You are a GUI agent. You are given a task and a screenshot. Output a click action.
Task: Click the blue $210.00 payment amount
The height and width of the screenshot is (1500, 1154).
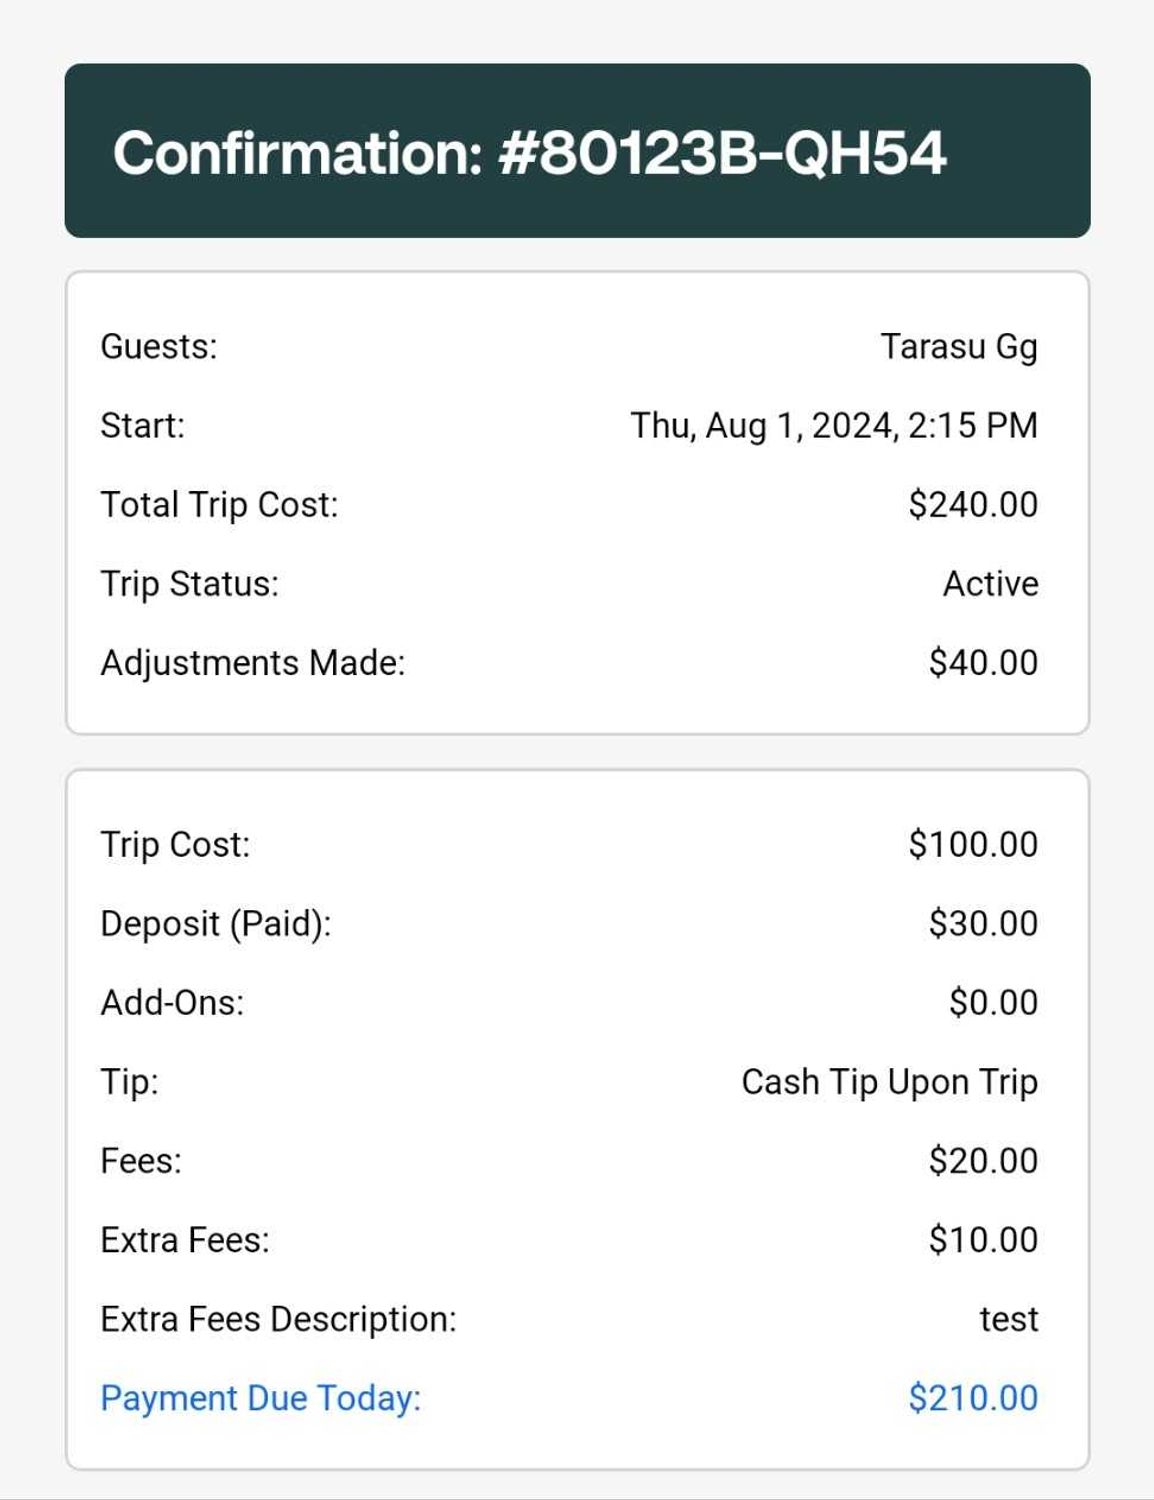tap(972, 1398)
